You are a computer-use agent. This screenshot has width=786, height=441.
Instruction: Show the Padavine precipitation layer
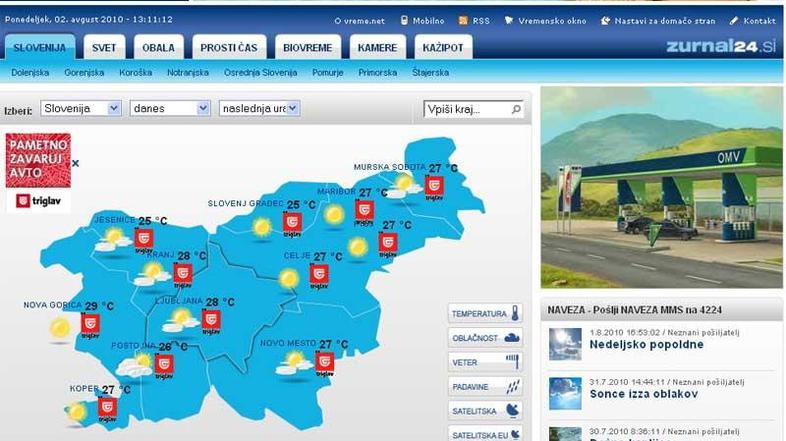pyautogui.click(x=485, y=387)
